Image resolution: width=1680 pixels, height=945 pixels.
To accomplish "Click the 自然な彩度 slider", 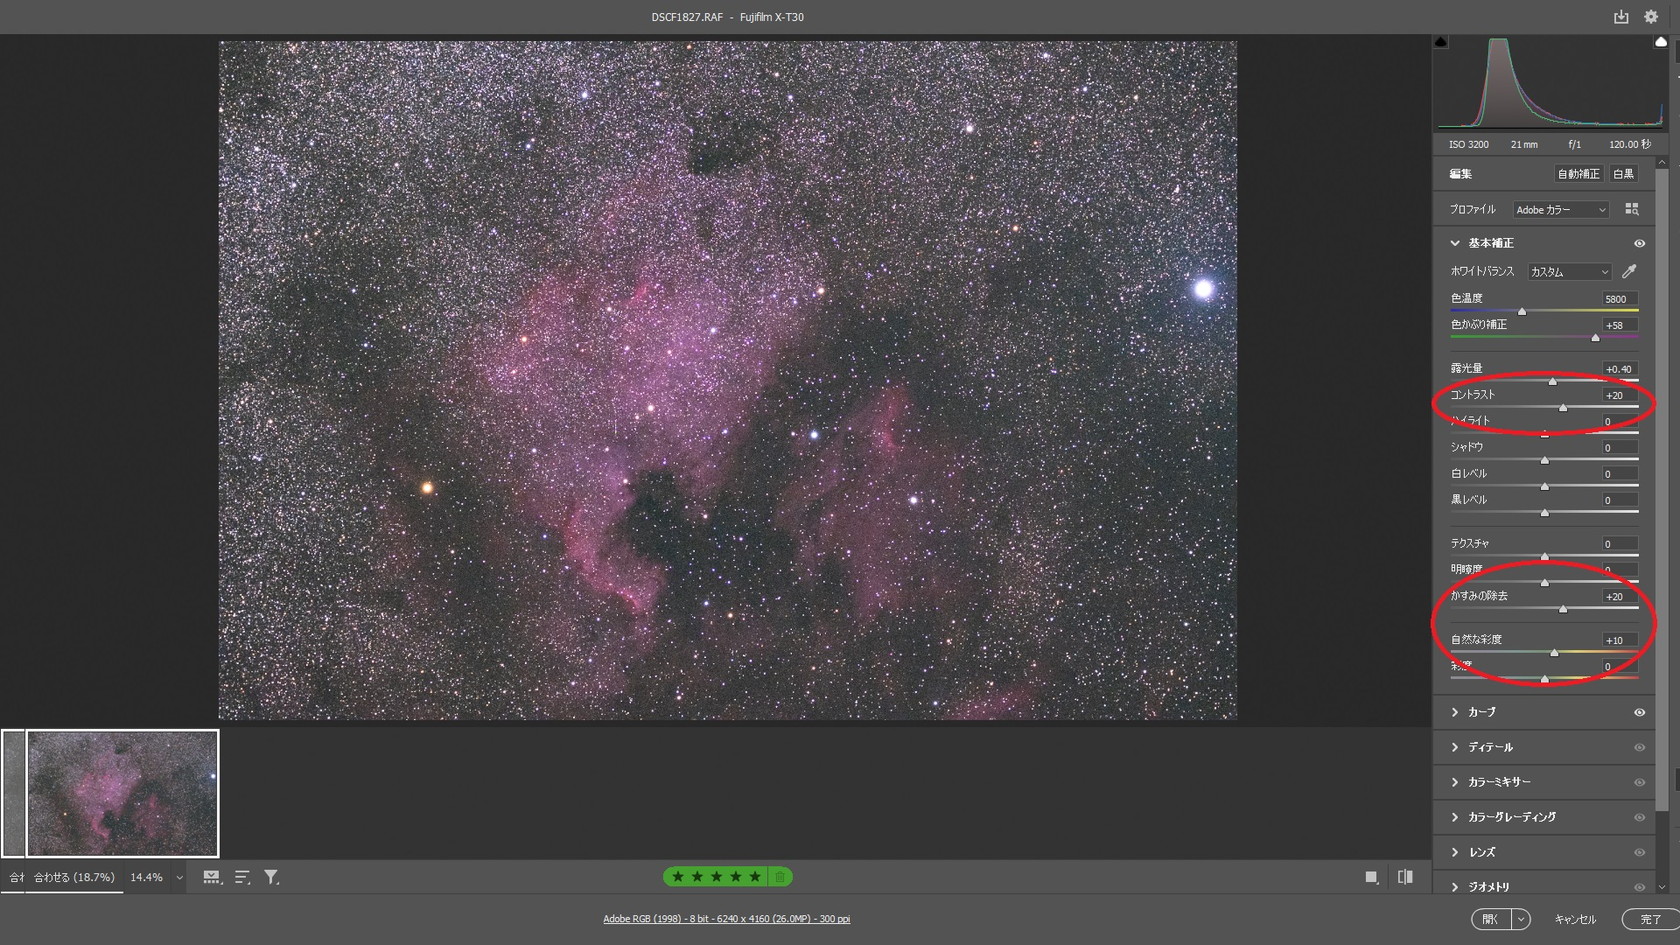I will pos(1544,652).
